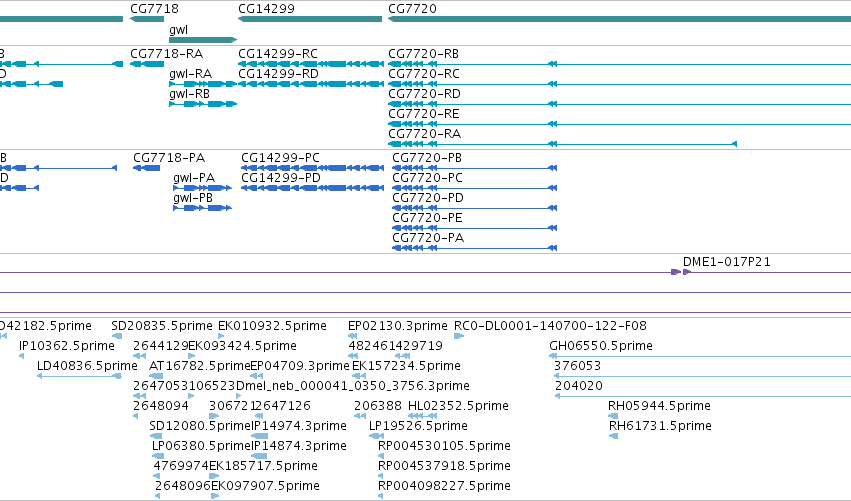
Task: Select RP004530105.5prime entry
Action: [444, 447]
